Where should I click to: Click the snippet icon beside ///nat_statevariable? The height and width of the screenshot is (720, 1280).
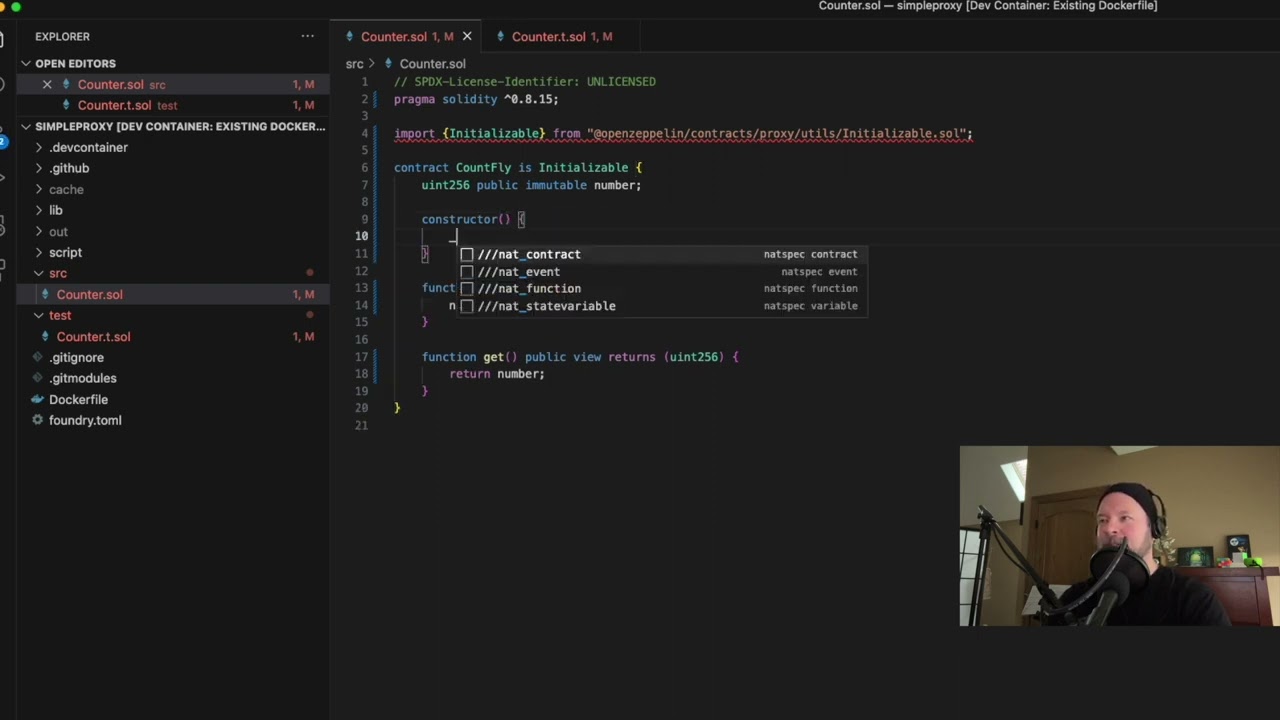pos(466,306)
